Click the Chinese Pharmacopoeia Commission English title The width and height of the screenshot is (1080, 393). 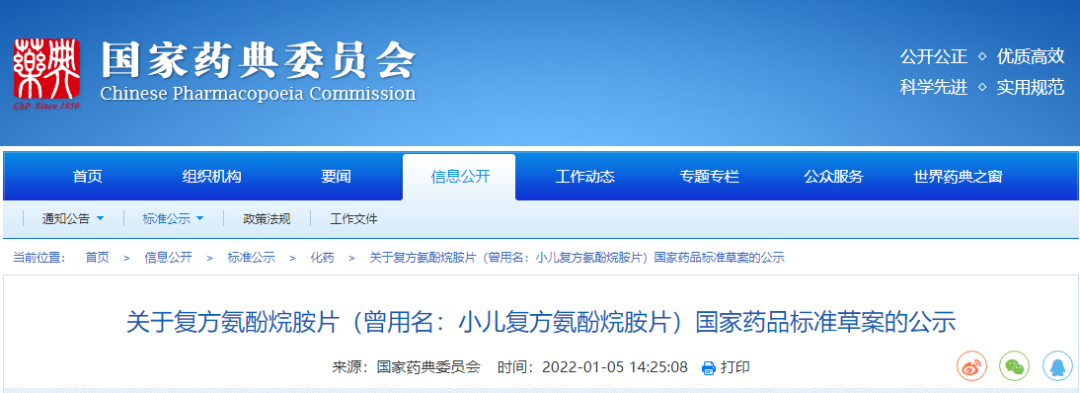pos(258,93)
